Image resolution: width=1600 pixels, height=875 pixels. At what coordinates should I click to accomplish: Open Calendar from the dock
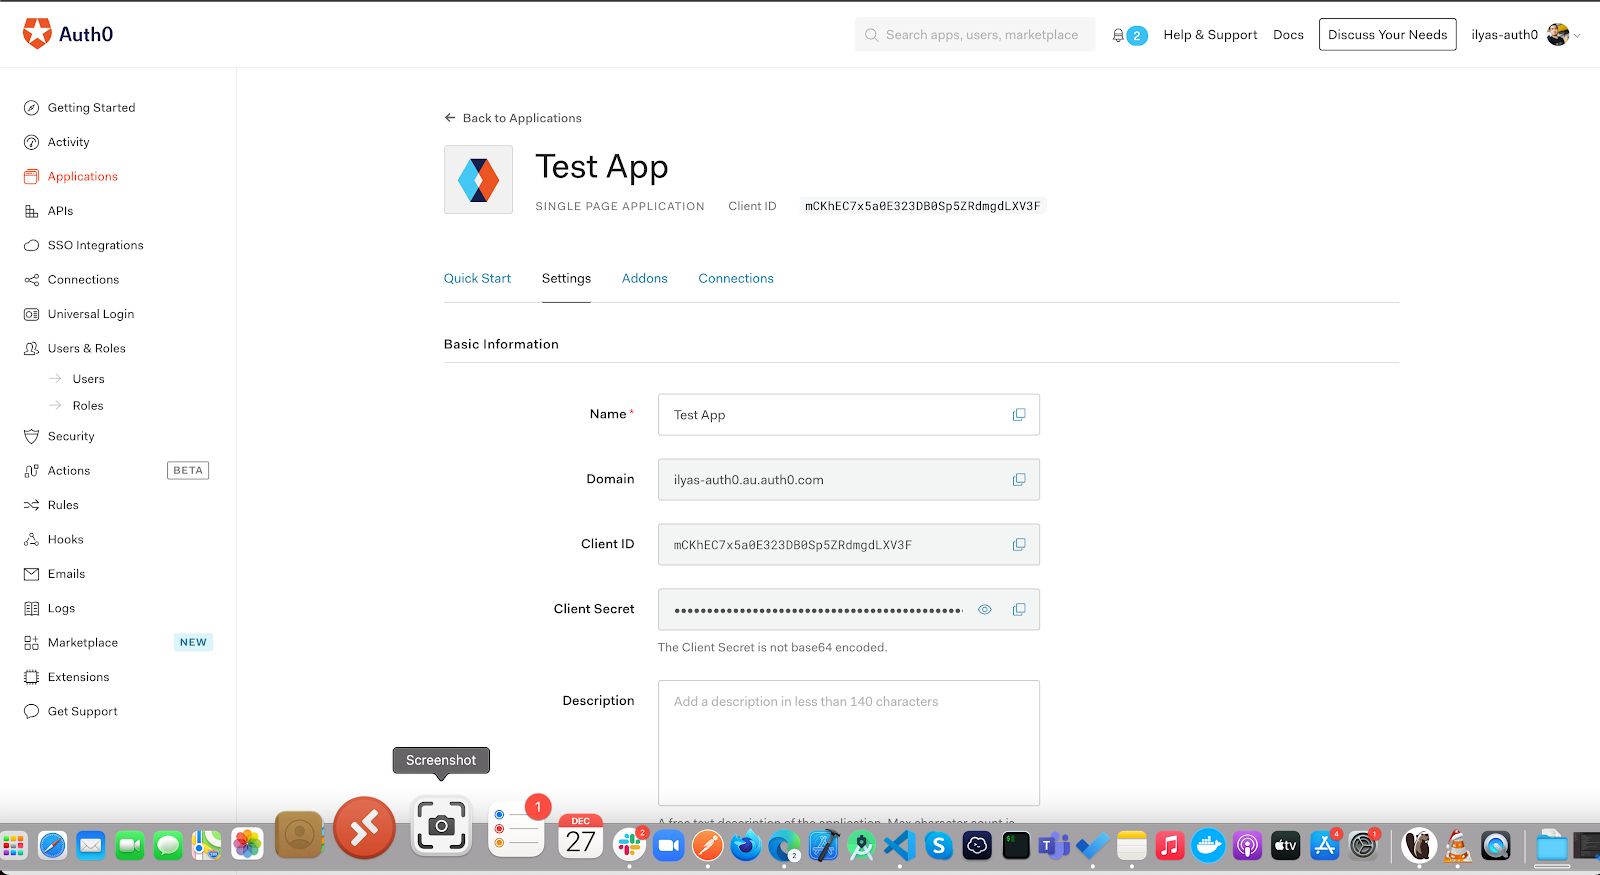click(581, 837)
